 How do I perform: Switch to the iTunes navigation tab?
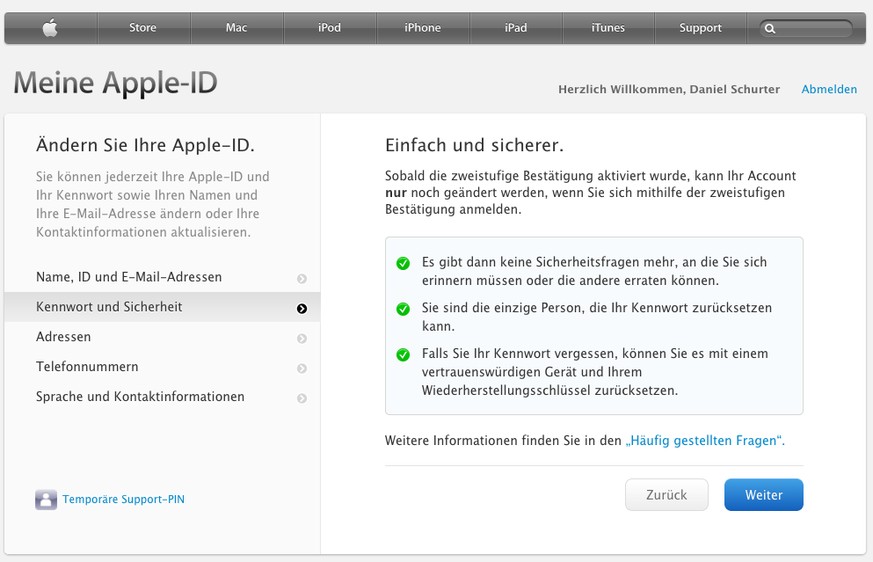608,28
